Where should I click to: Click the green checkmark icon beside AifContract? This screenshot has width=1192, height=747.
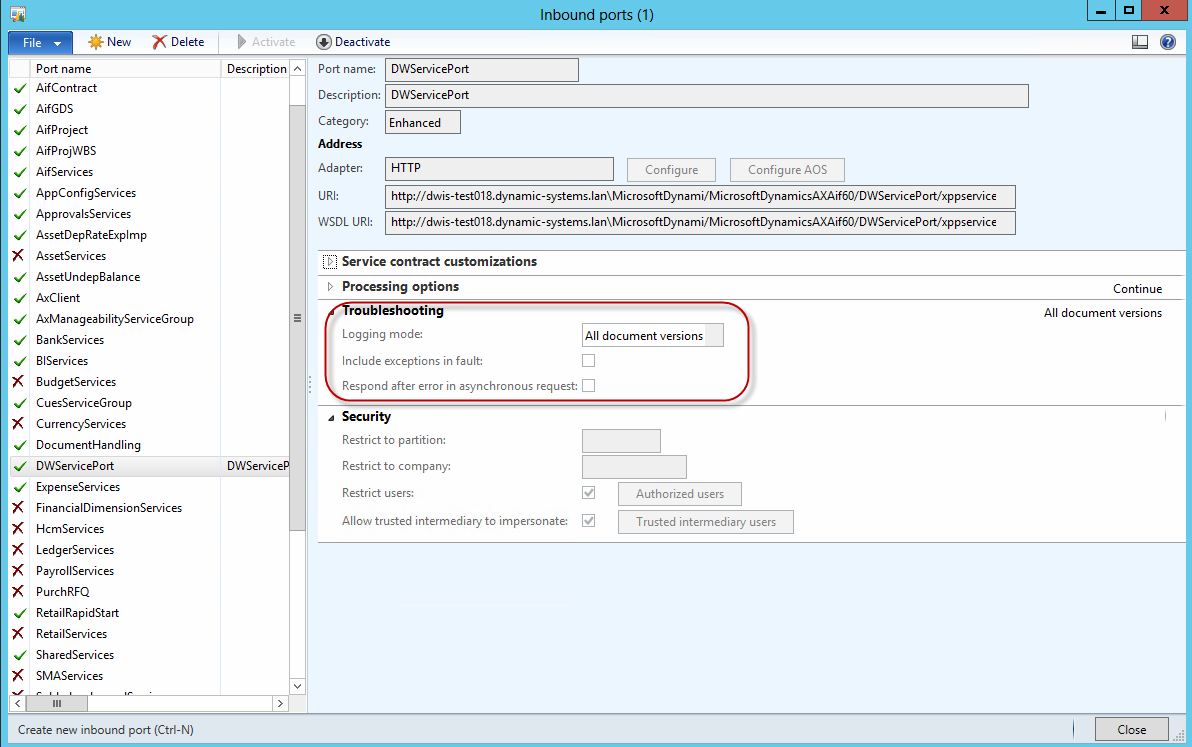[19, 88]
